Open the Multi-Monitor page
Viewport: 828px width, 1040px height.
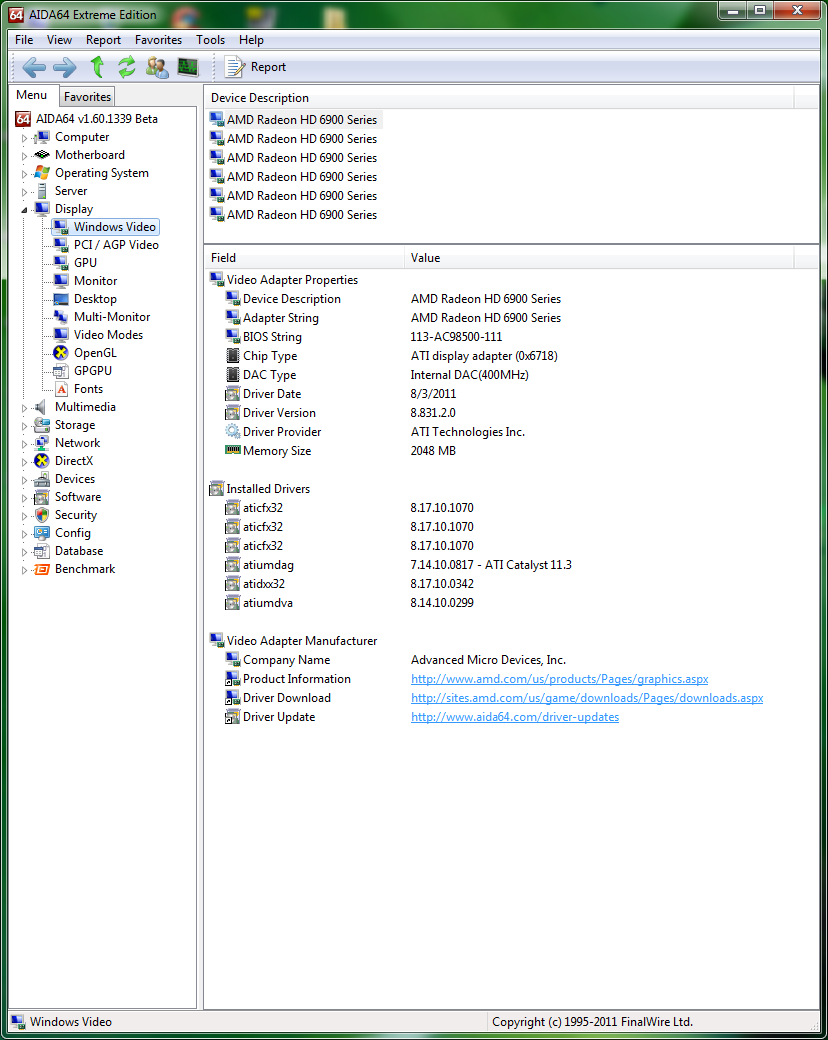point(112,316)
